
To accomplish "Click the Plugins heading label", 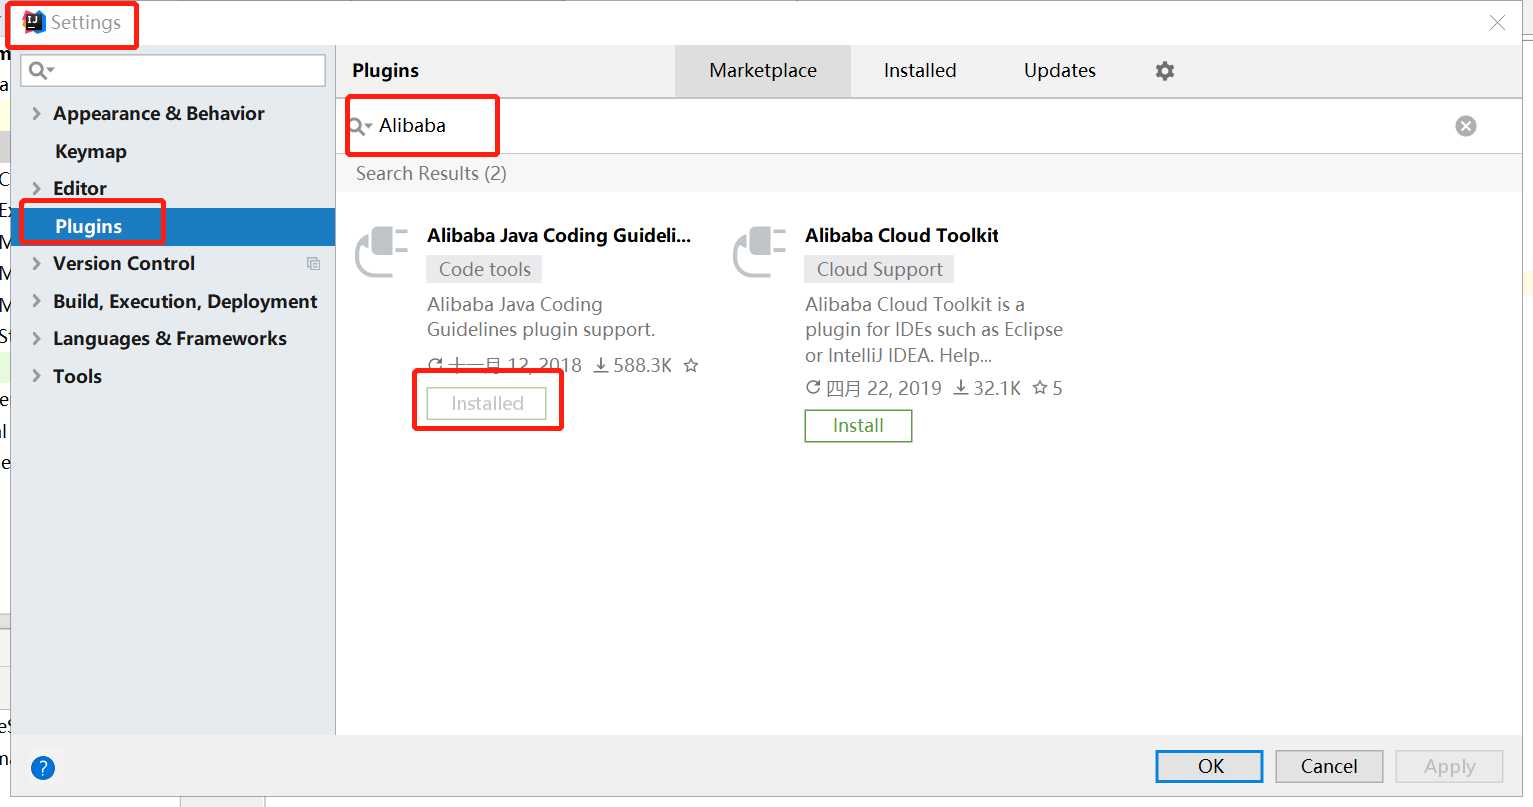I will click(x=386, y=71).
